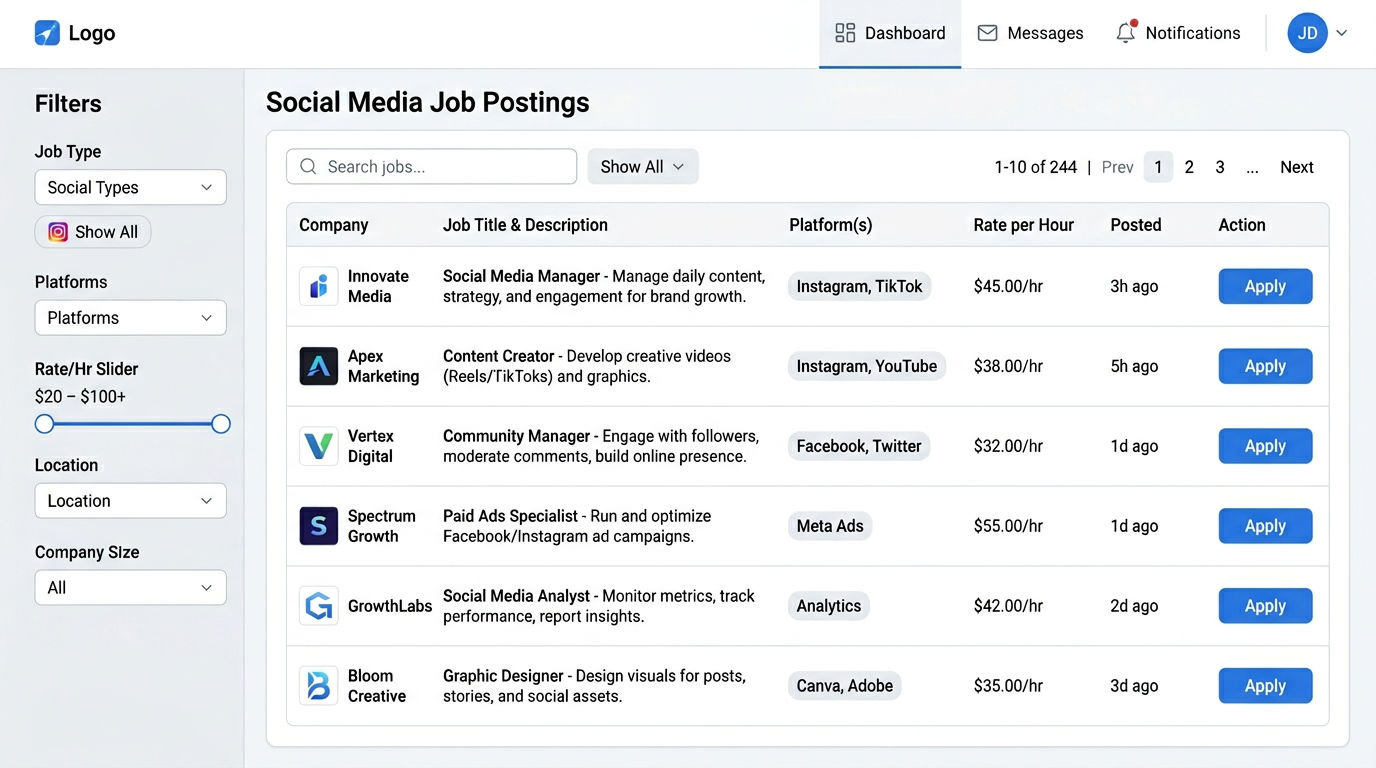Apply to the Graphic Designer job

tap(1265, 686)
